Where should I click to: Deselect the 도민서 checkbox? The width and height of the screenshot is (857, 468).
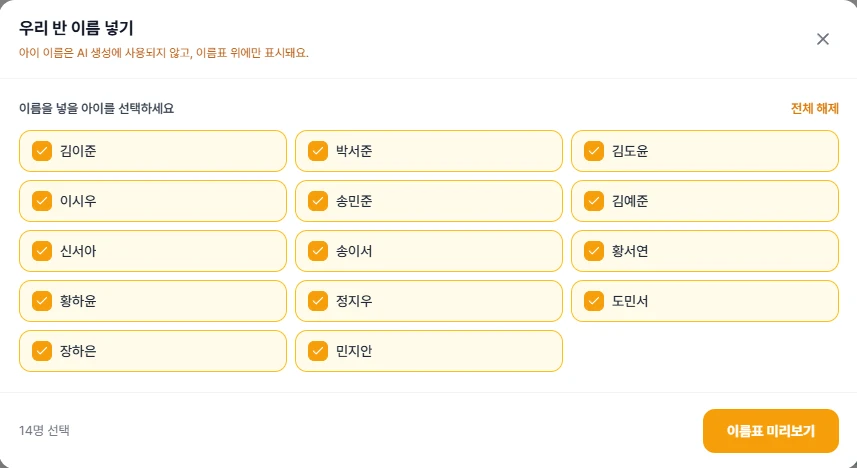pos(594,301)
